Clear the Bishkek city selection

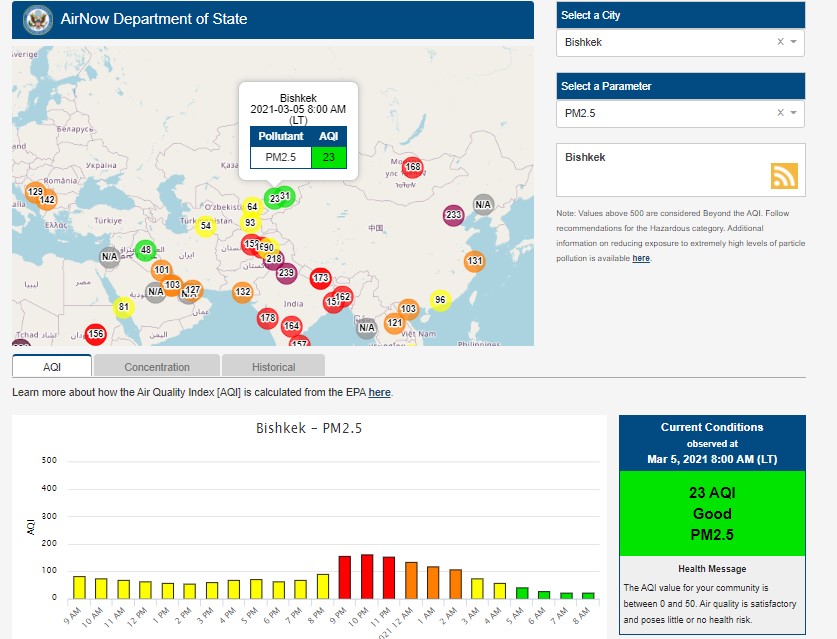(x=780, y=42)
